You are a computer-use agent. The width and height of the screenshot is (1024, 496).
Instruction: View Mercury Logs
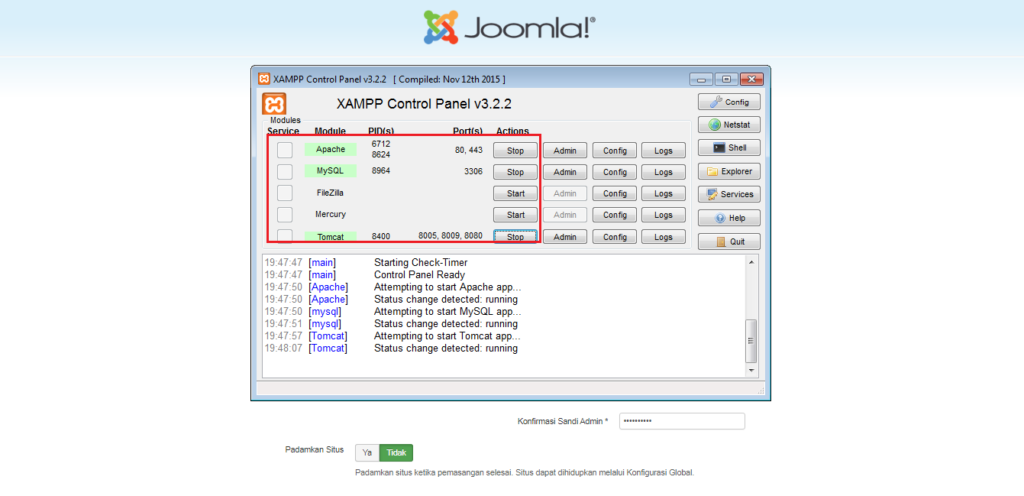point(664,215)
